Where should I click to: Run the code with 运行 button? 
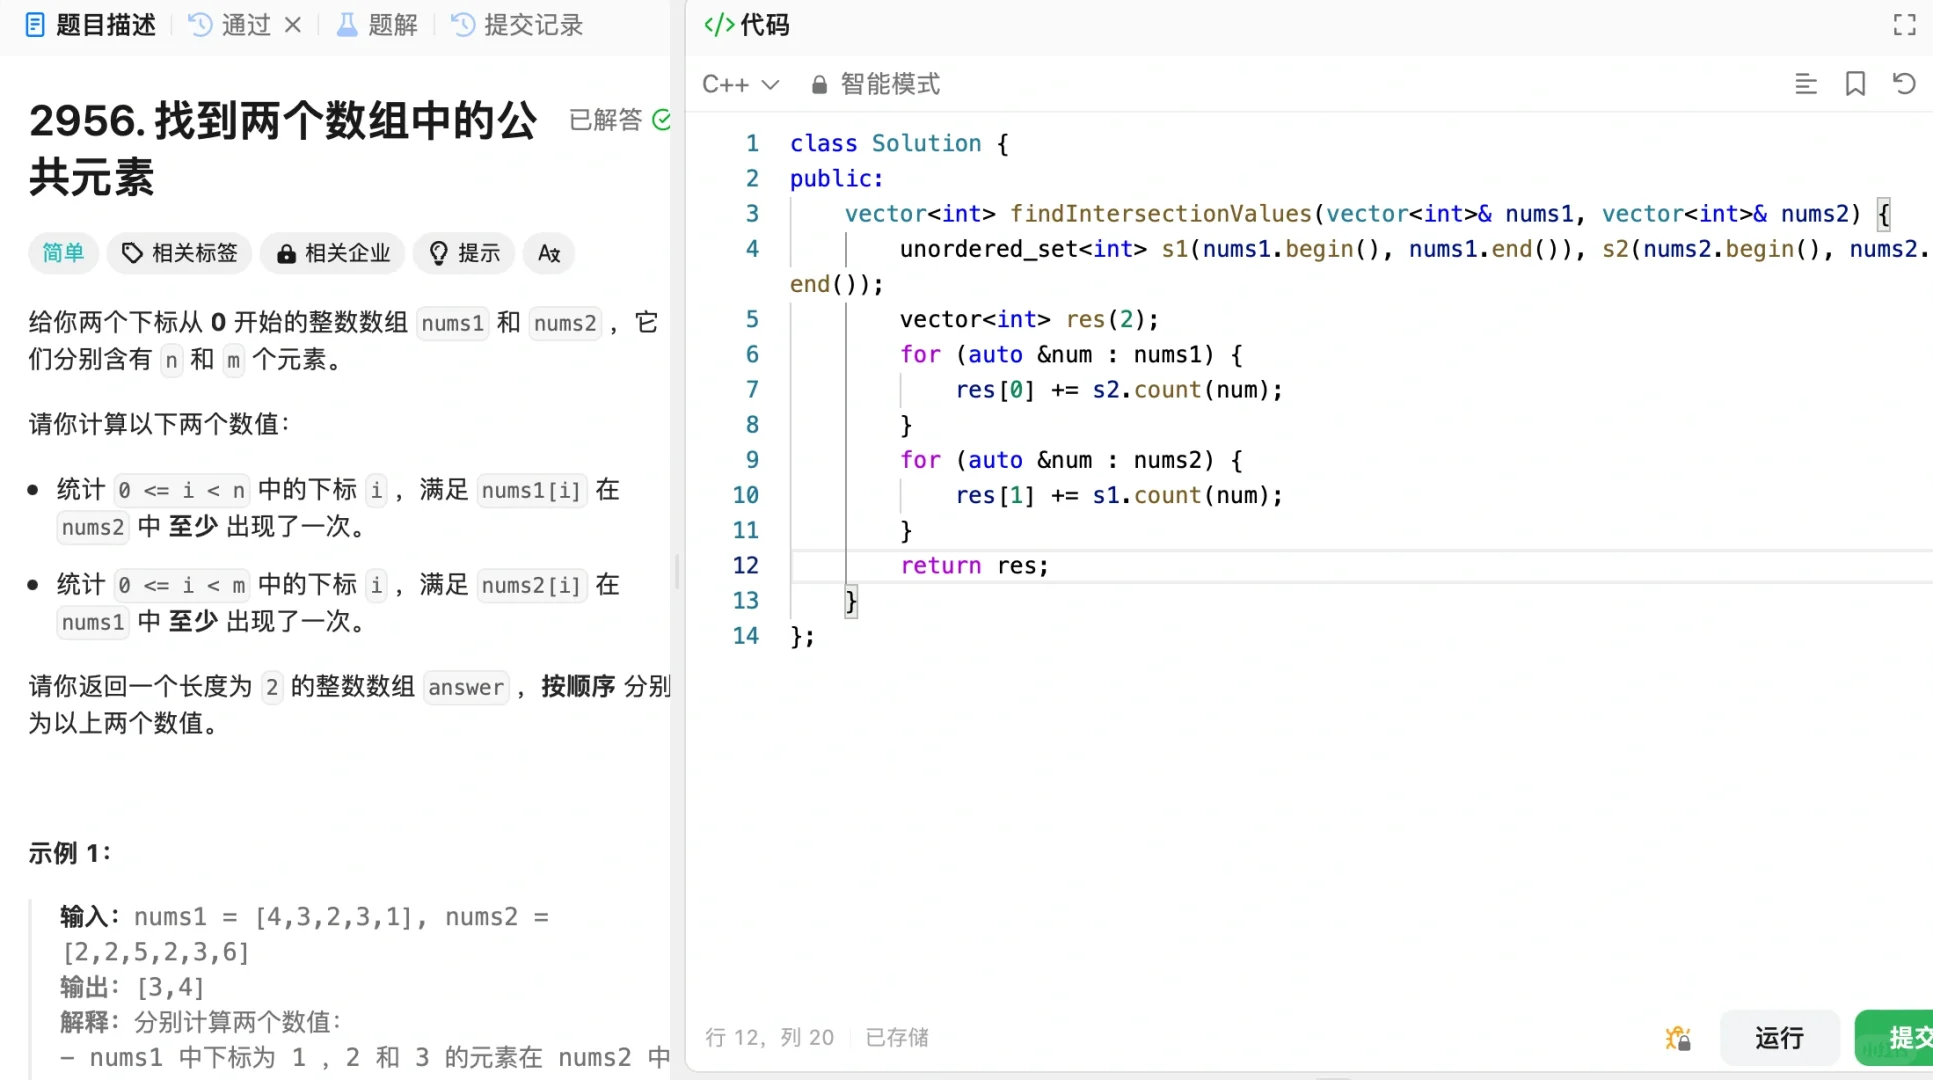(1779, 1038)
